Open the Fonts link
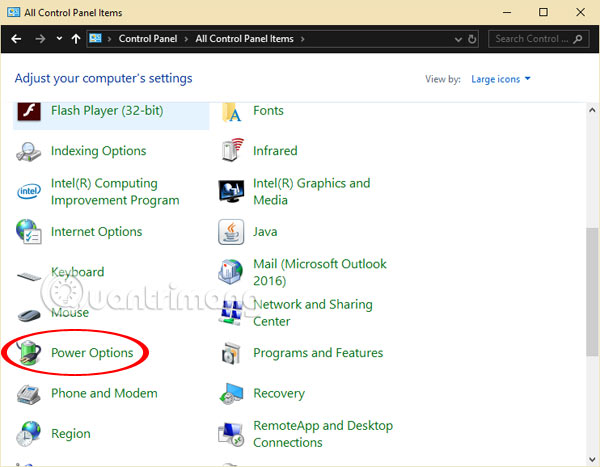This screenshot has height=467, width=600. pos(268,111)
